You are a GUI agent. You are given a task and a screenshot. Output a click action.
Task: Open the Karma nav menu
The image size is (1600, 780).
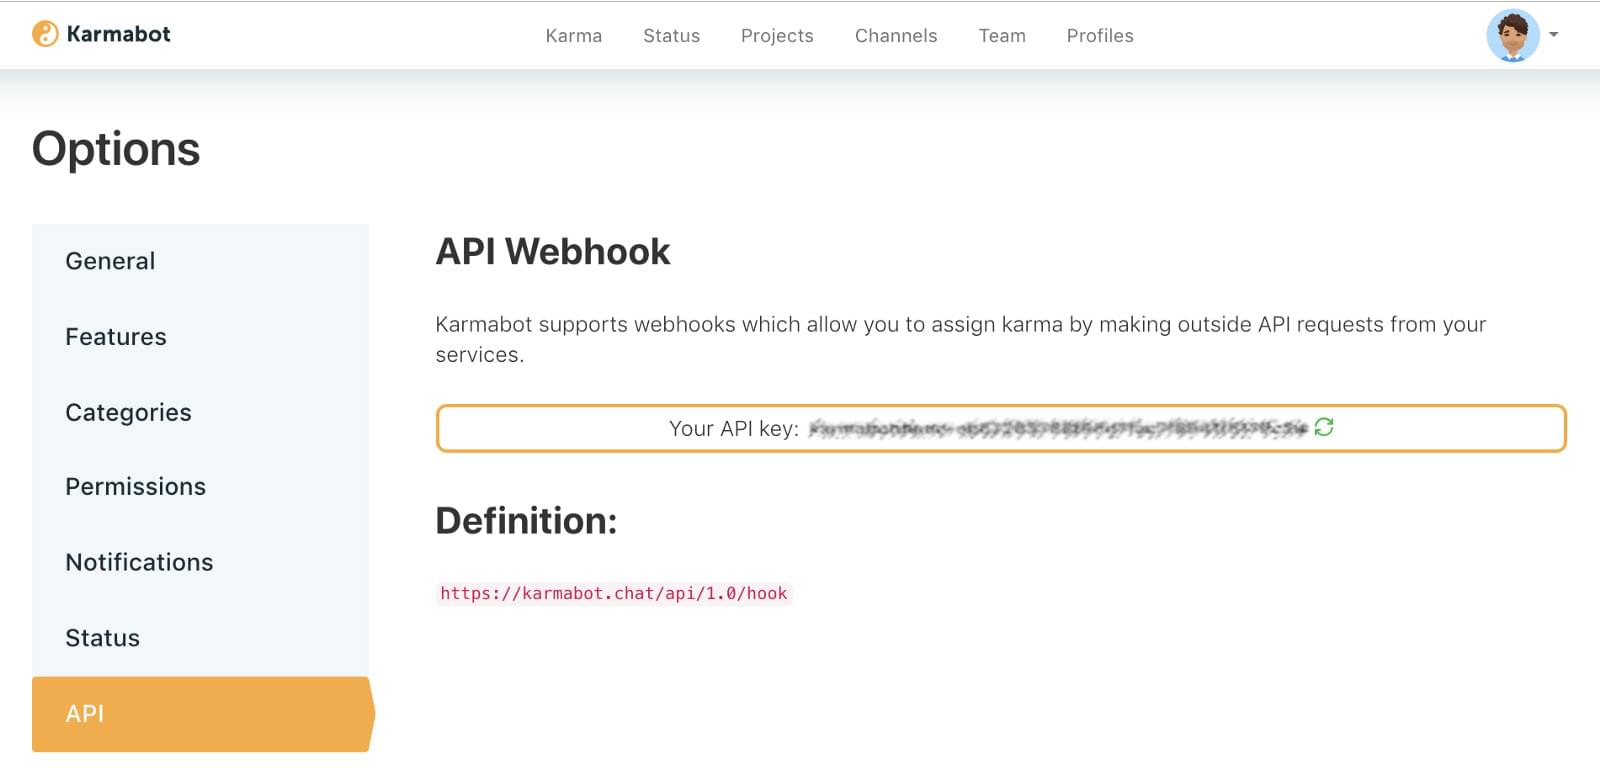574,36
